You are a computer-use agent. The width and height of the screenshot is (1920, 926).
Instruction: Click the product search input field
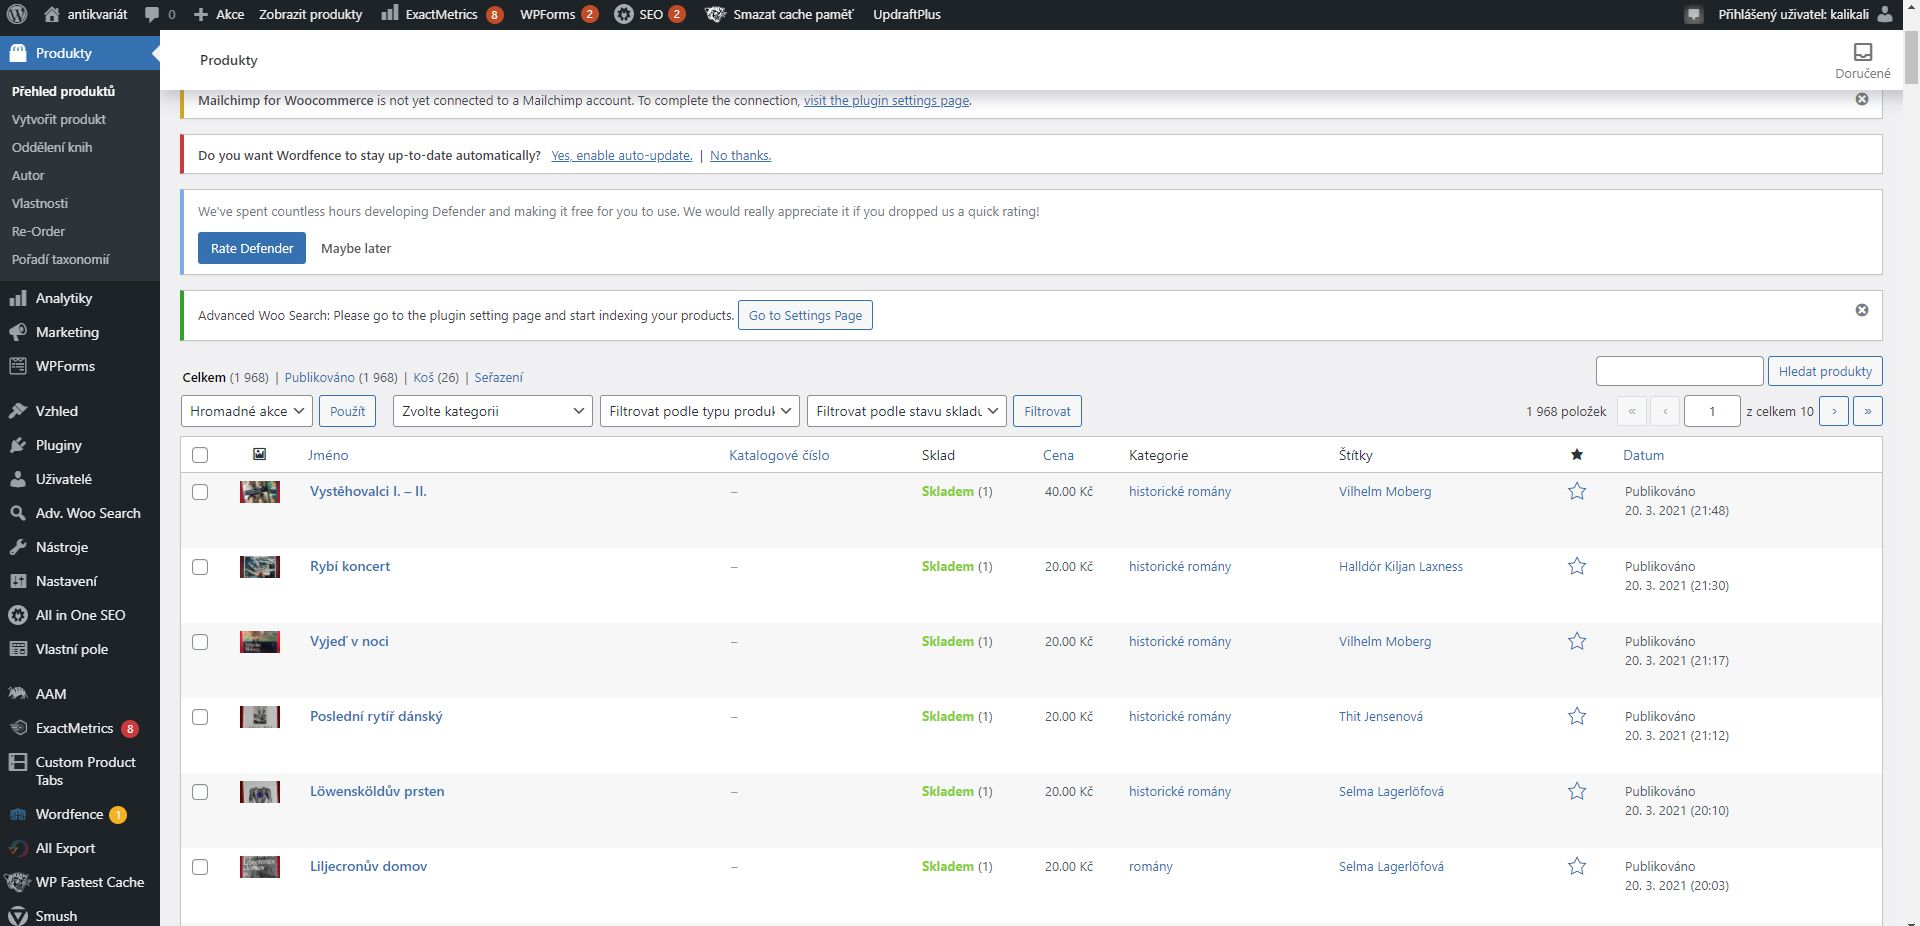click(1679, 371)
